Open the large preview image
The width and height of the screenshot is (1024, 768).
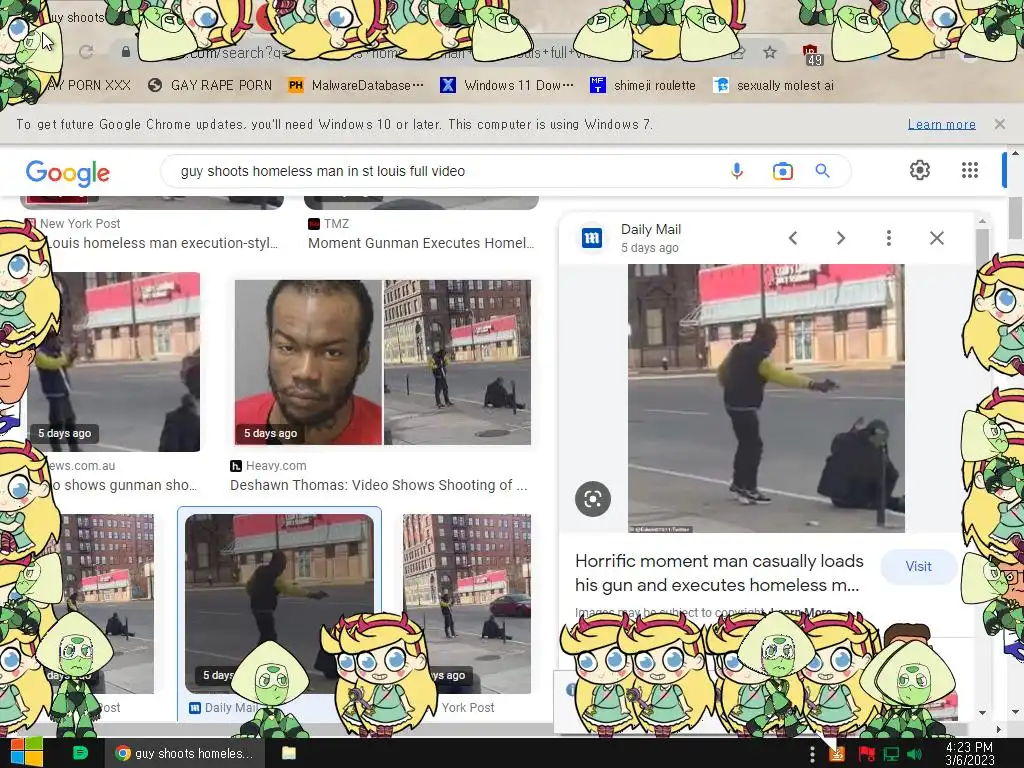point(766,398)
